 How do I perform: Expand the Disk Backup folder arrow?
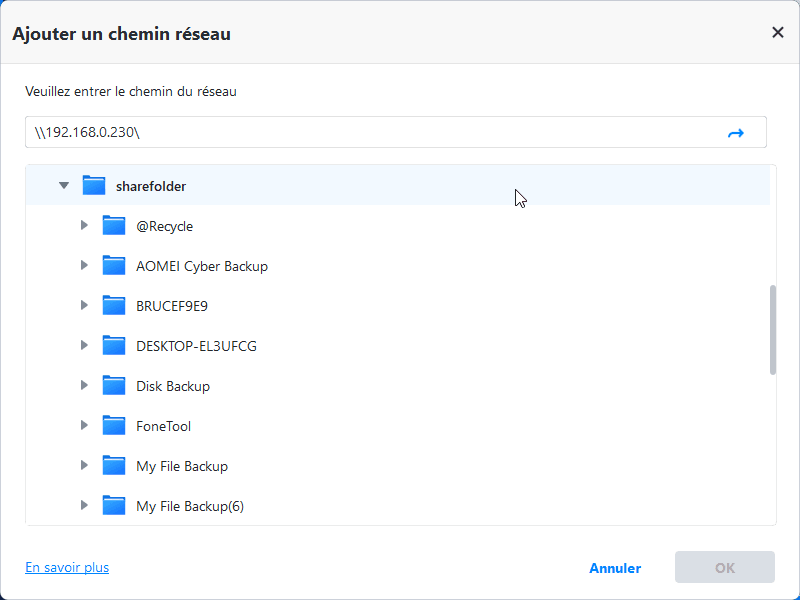pos(85,386)
